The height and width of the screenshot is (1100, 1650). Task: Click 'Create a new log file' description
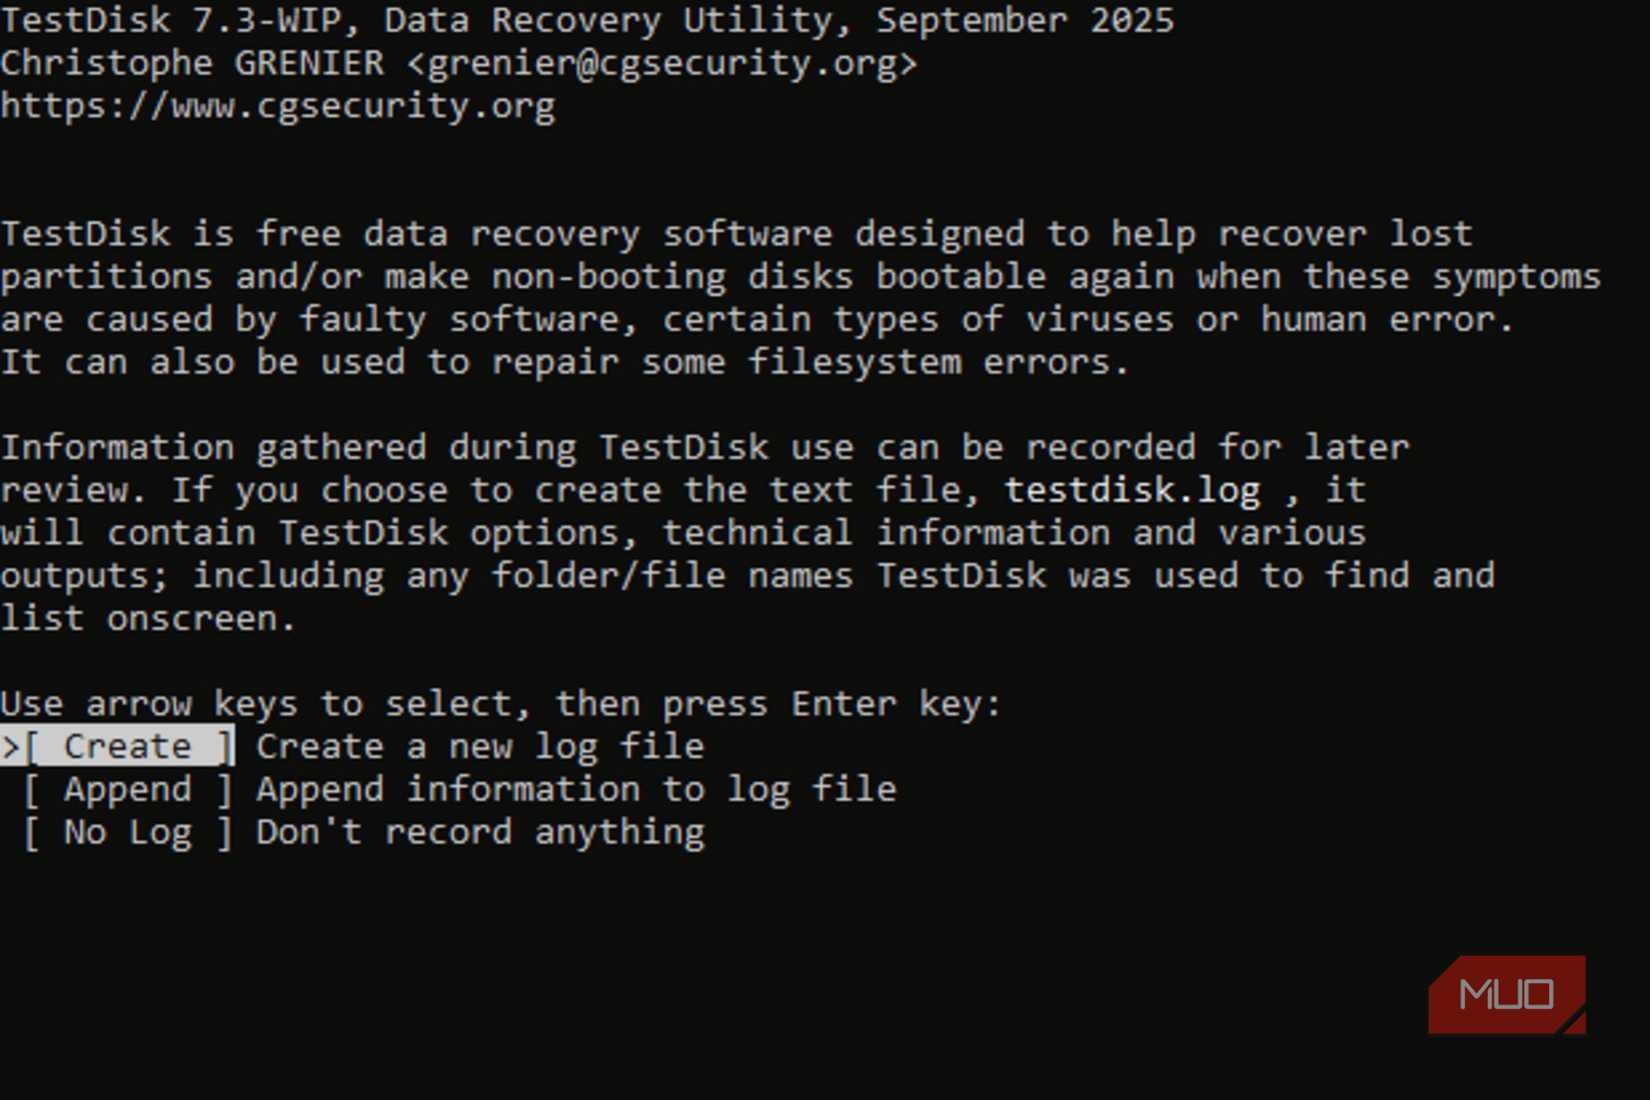point(478,745)
